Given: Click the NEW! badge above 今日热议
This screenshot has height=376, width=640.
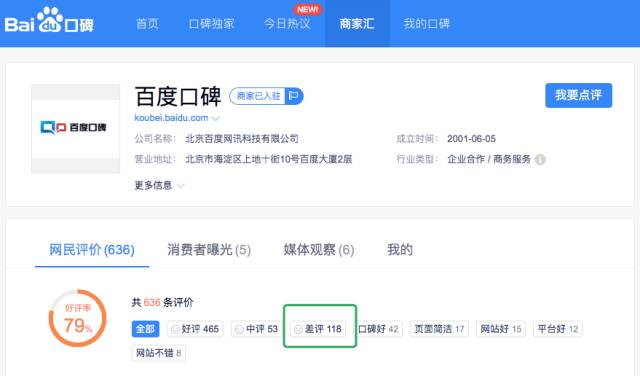Looking at the screenshot, I should 308,9.
